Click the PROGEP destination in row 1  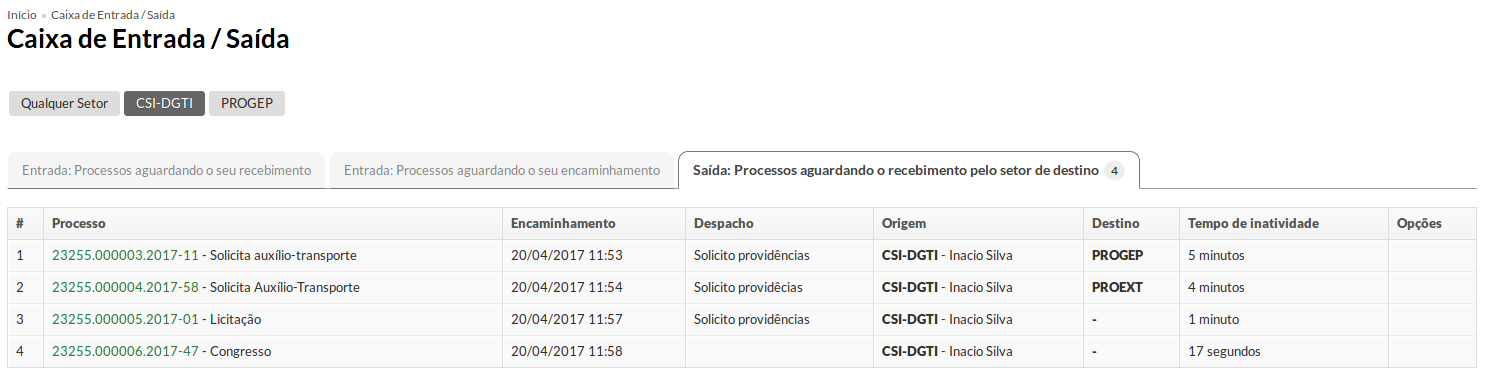point(1117,255)
